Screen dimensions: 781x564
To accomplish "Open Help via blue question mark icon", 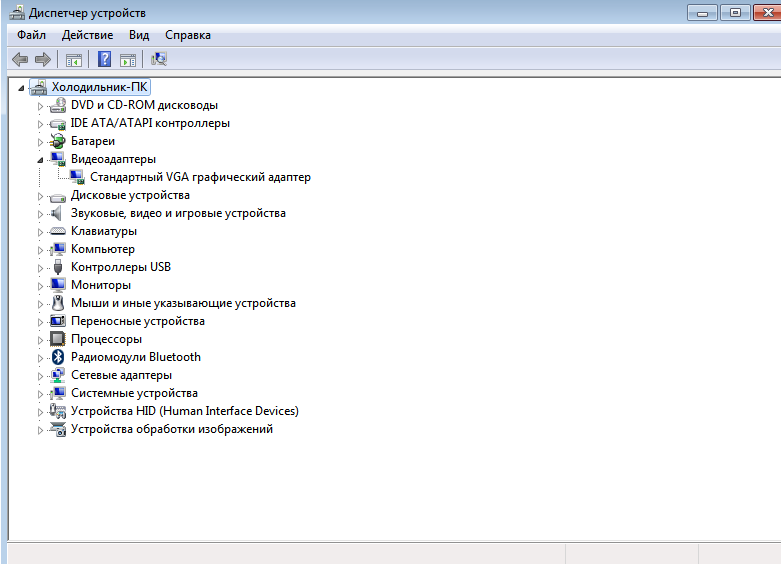I will (x=104, y=59).
